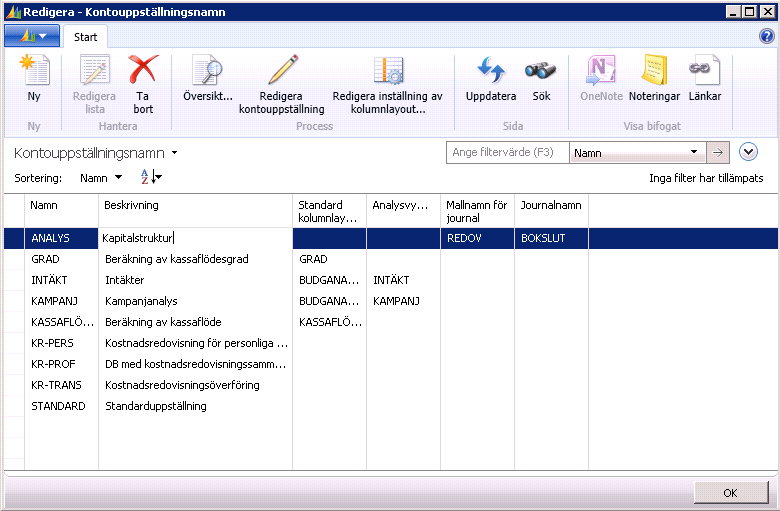Click Redigera kontouppställning pencil icon
The height and width of the screenshot is (511, 780).
point(283,70)
